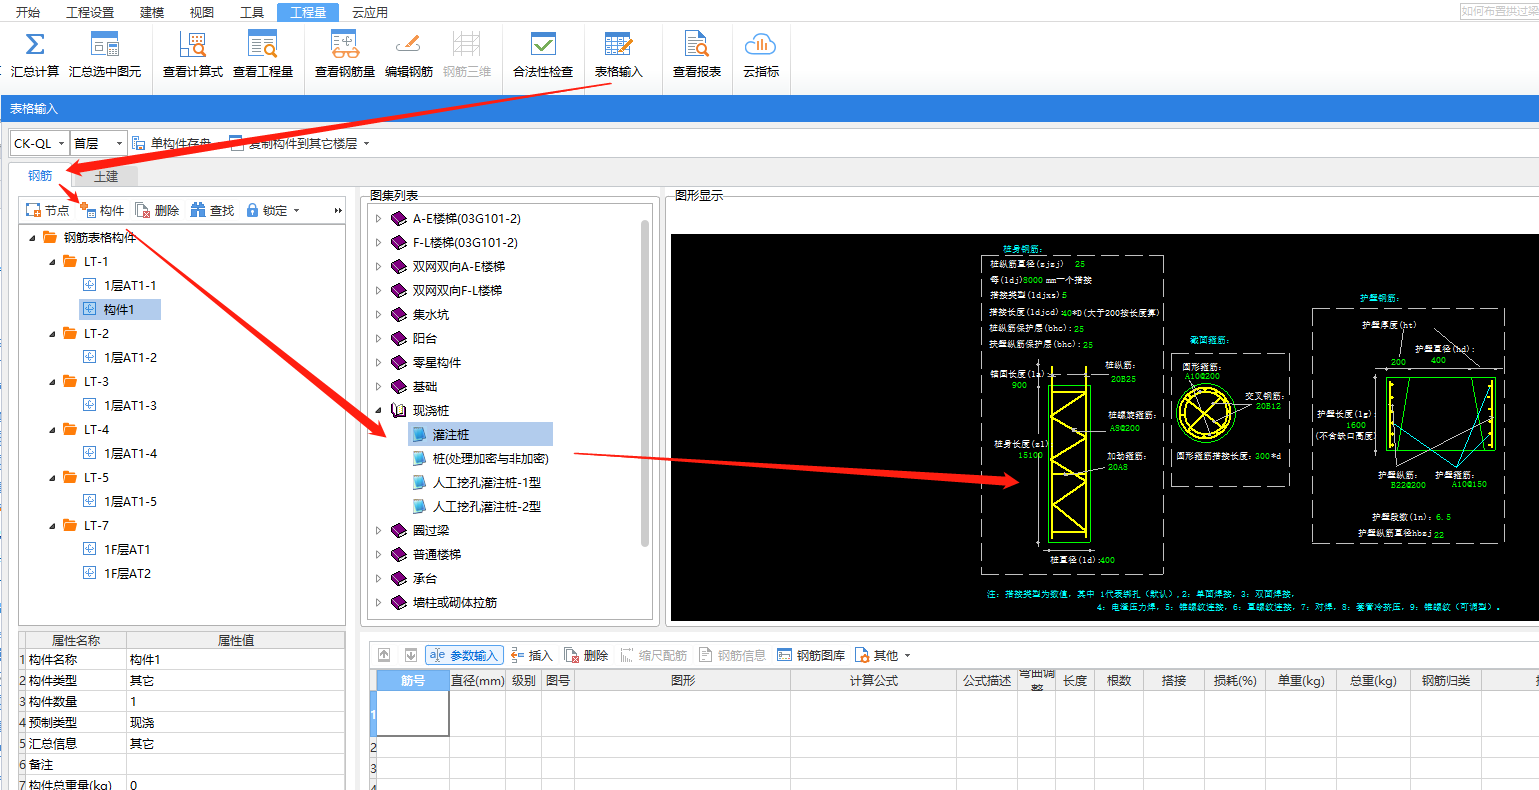Toggle 参数输入 mode

[x=463, y=655]
